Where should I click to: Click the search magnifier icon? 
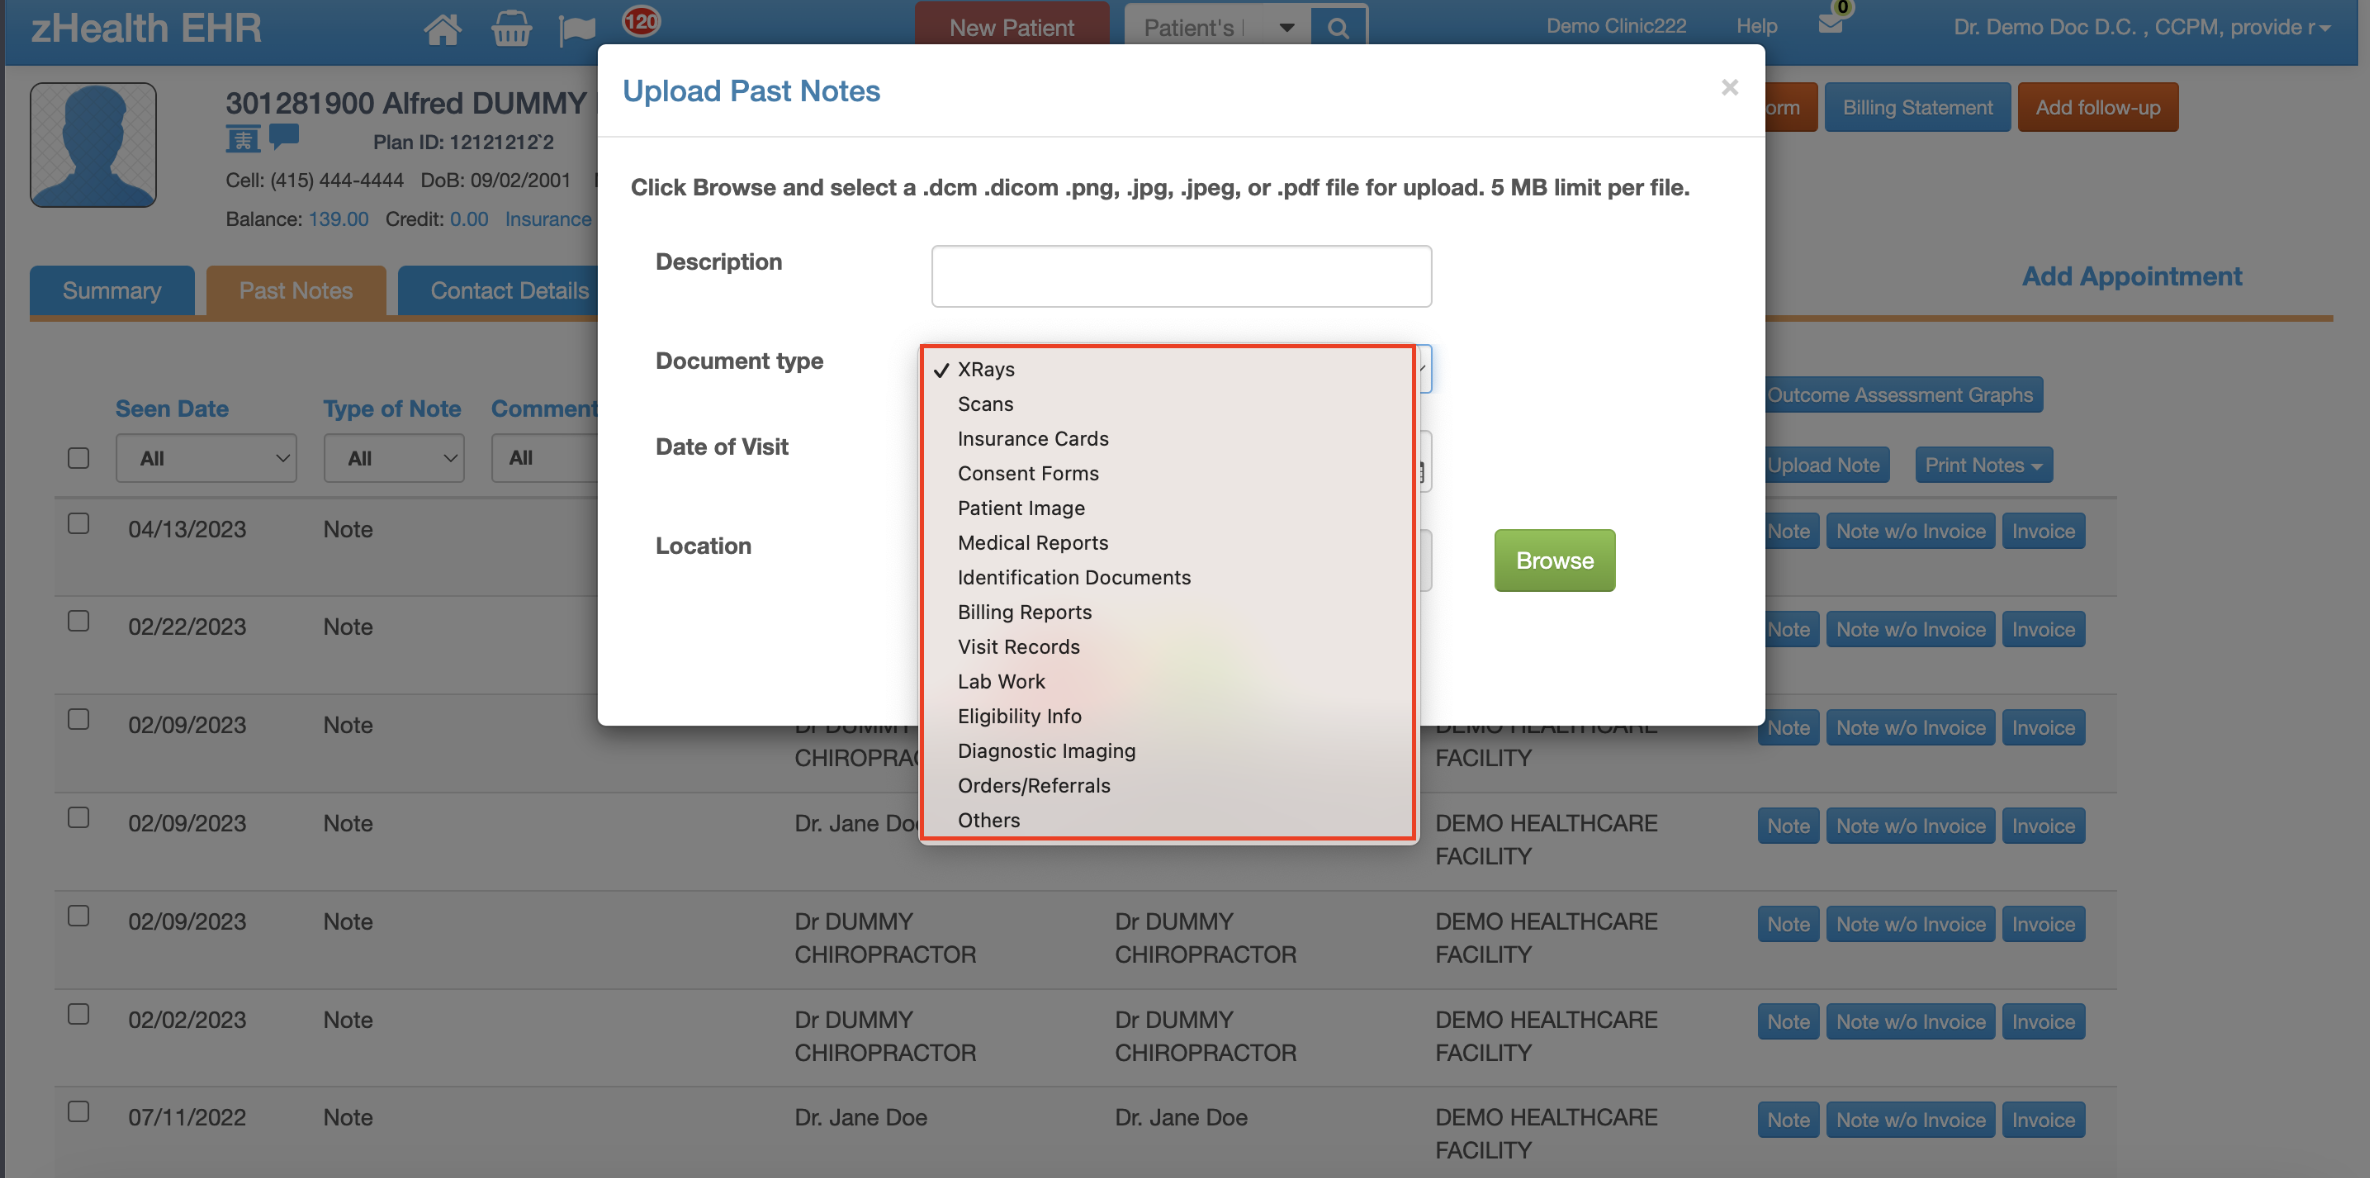tap(1338, 28)
